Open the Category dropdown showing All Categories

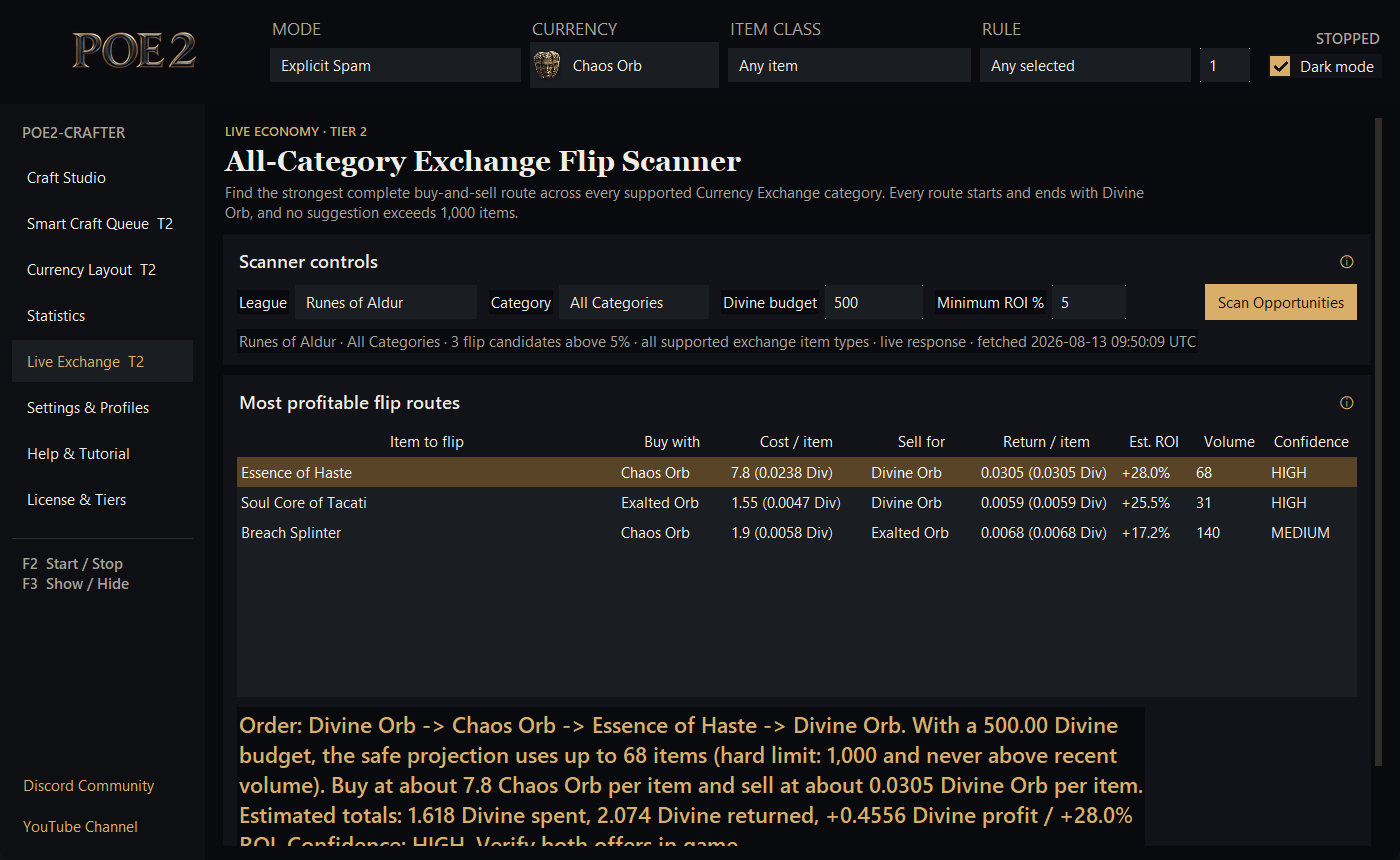[633, 302]
